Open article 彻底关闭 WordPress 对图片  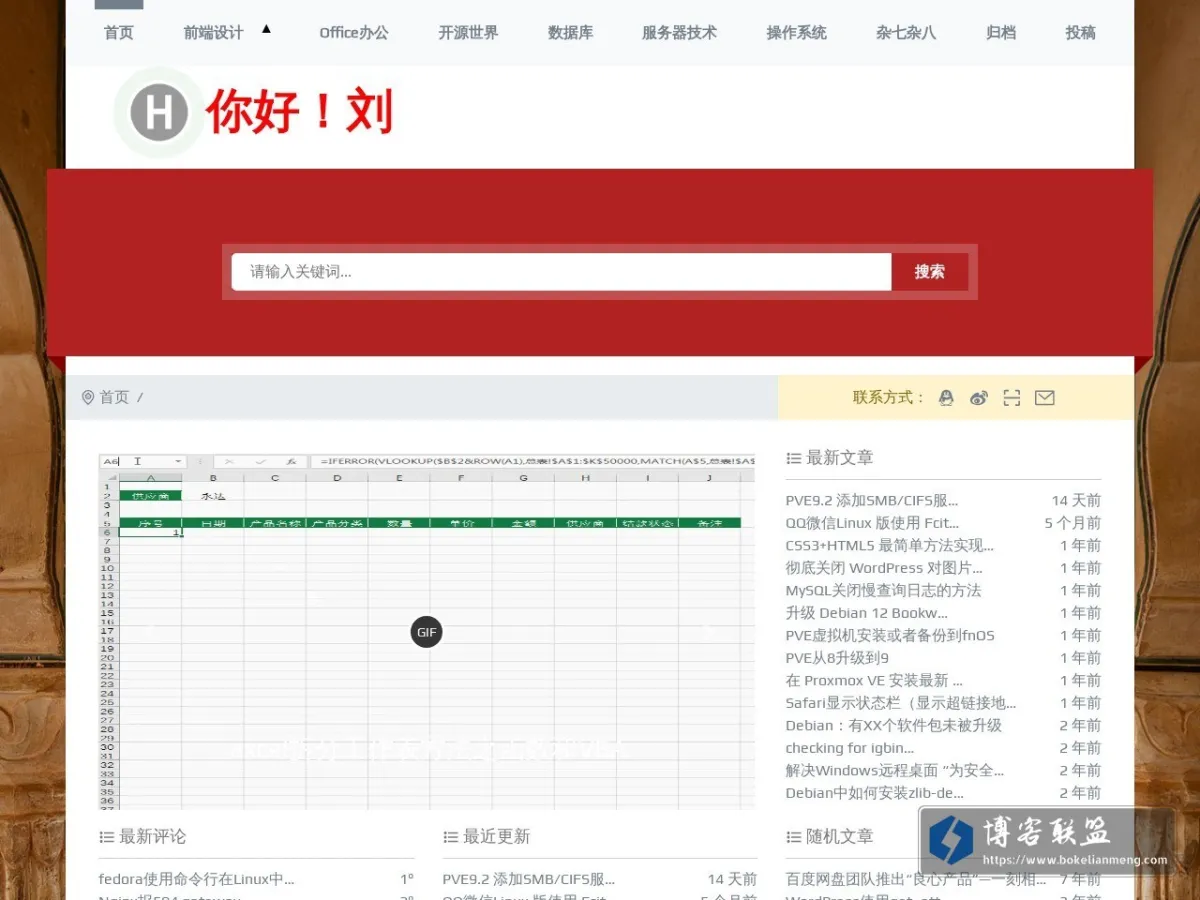pos(884,568)
